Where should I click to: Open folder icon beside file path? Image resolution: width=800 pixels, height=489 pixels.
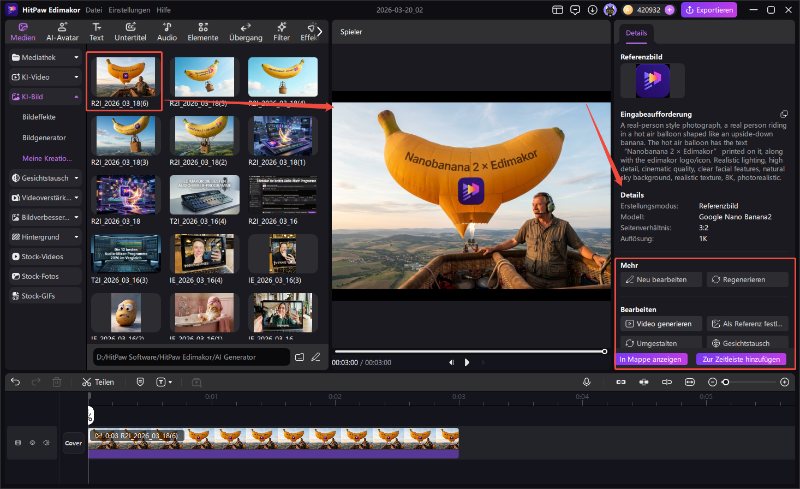tap(299, 356)
